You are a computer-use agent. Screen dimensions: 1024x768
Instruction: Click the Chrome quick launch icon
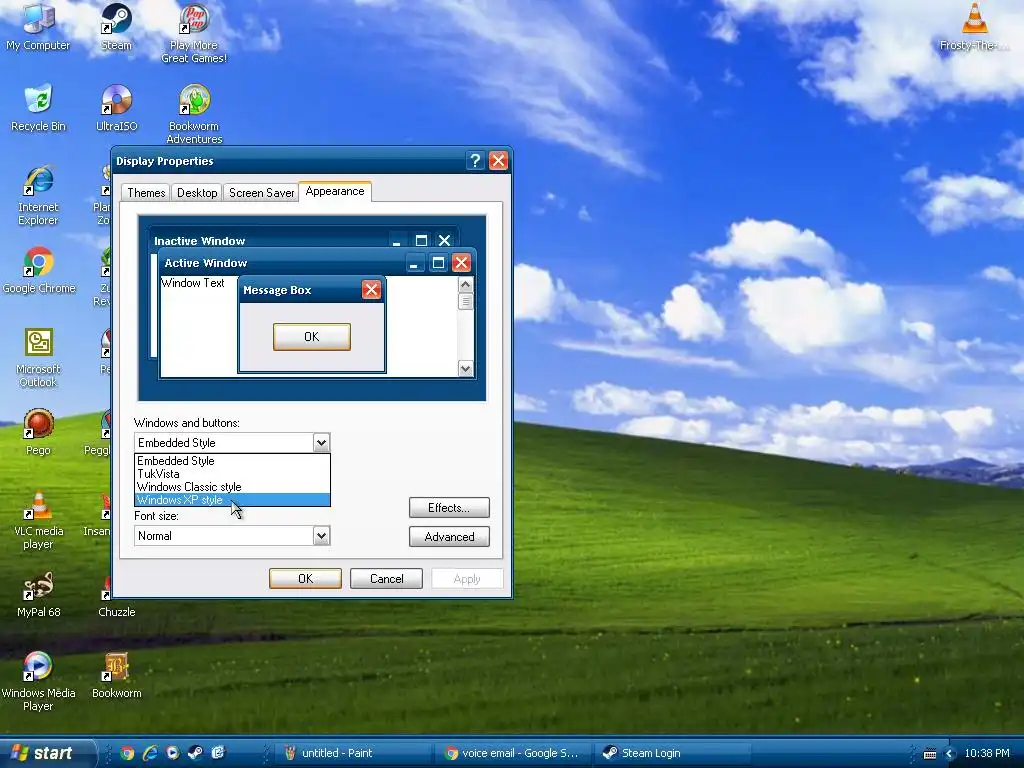(127, 753)
